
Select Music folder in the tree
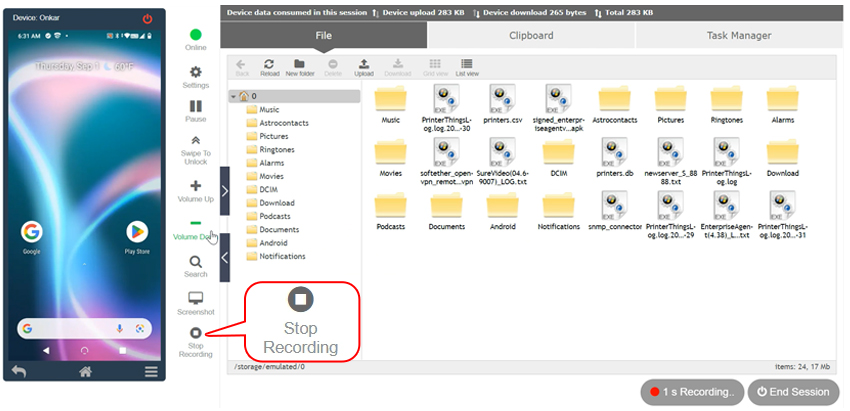tap(263, 110)
